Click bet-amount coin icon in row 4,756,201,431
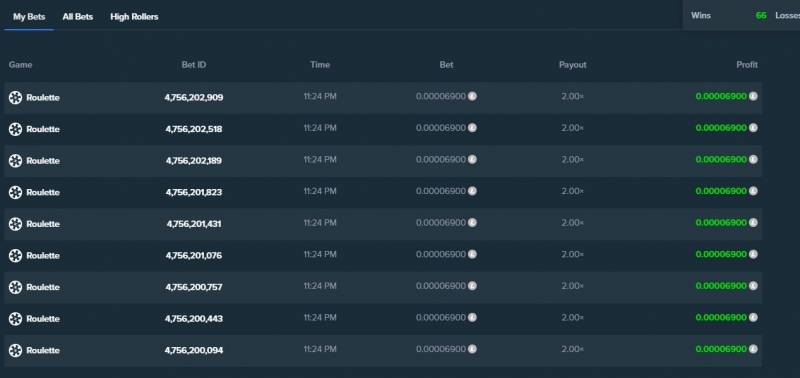The height and width of the screenshot is (378, 800). (472, 222)
